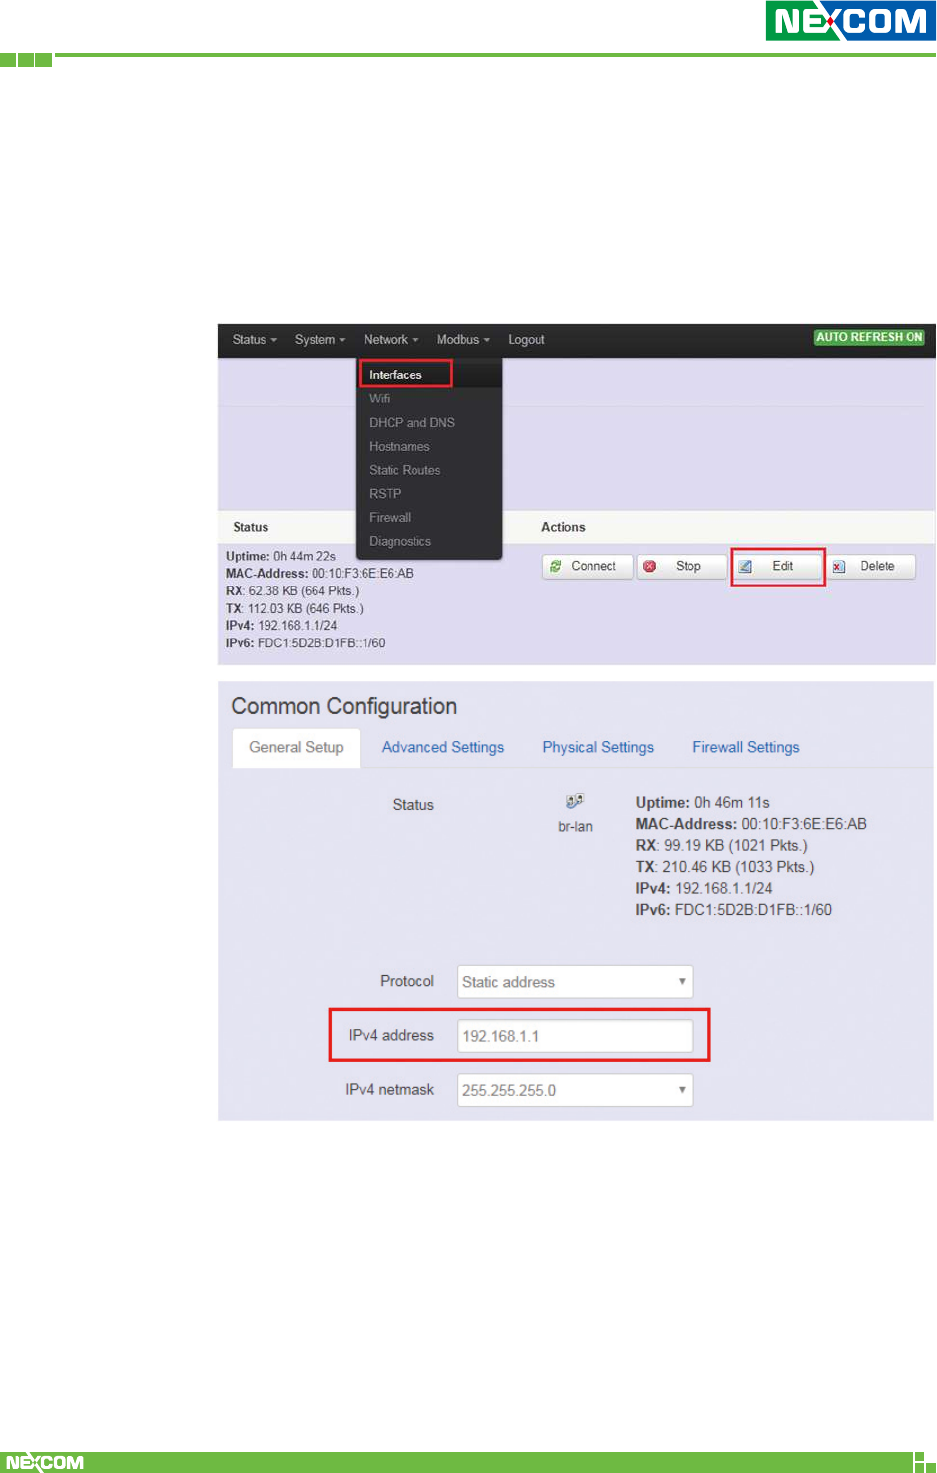
Task: Click the Logout link
Action: [526, 340]
